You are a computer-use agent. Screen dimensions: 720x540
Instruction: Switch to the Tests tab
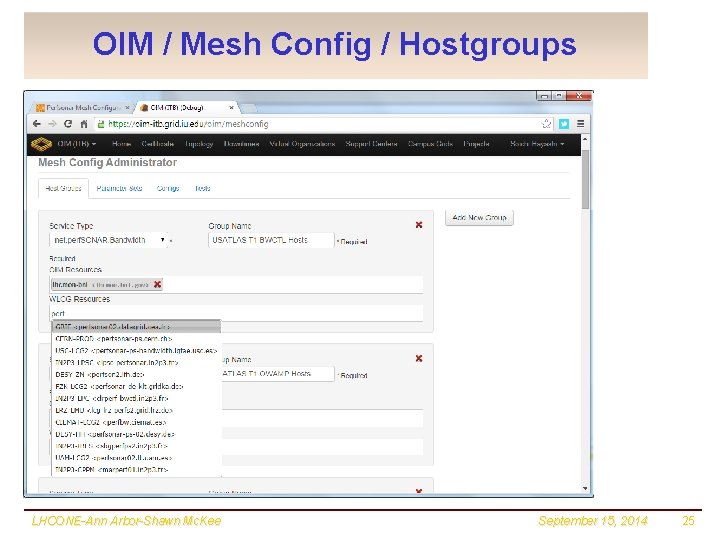point(202,188)
